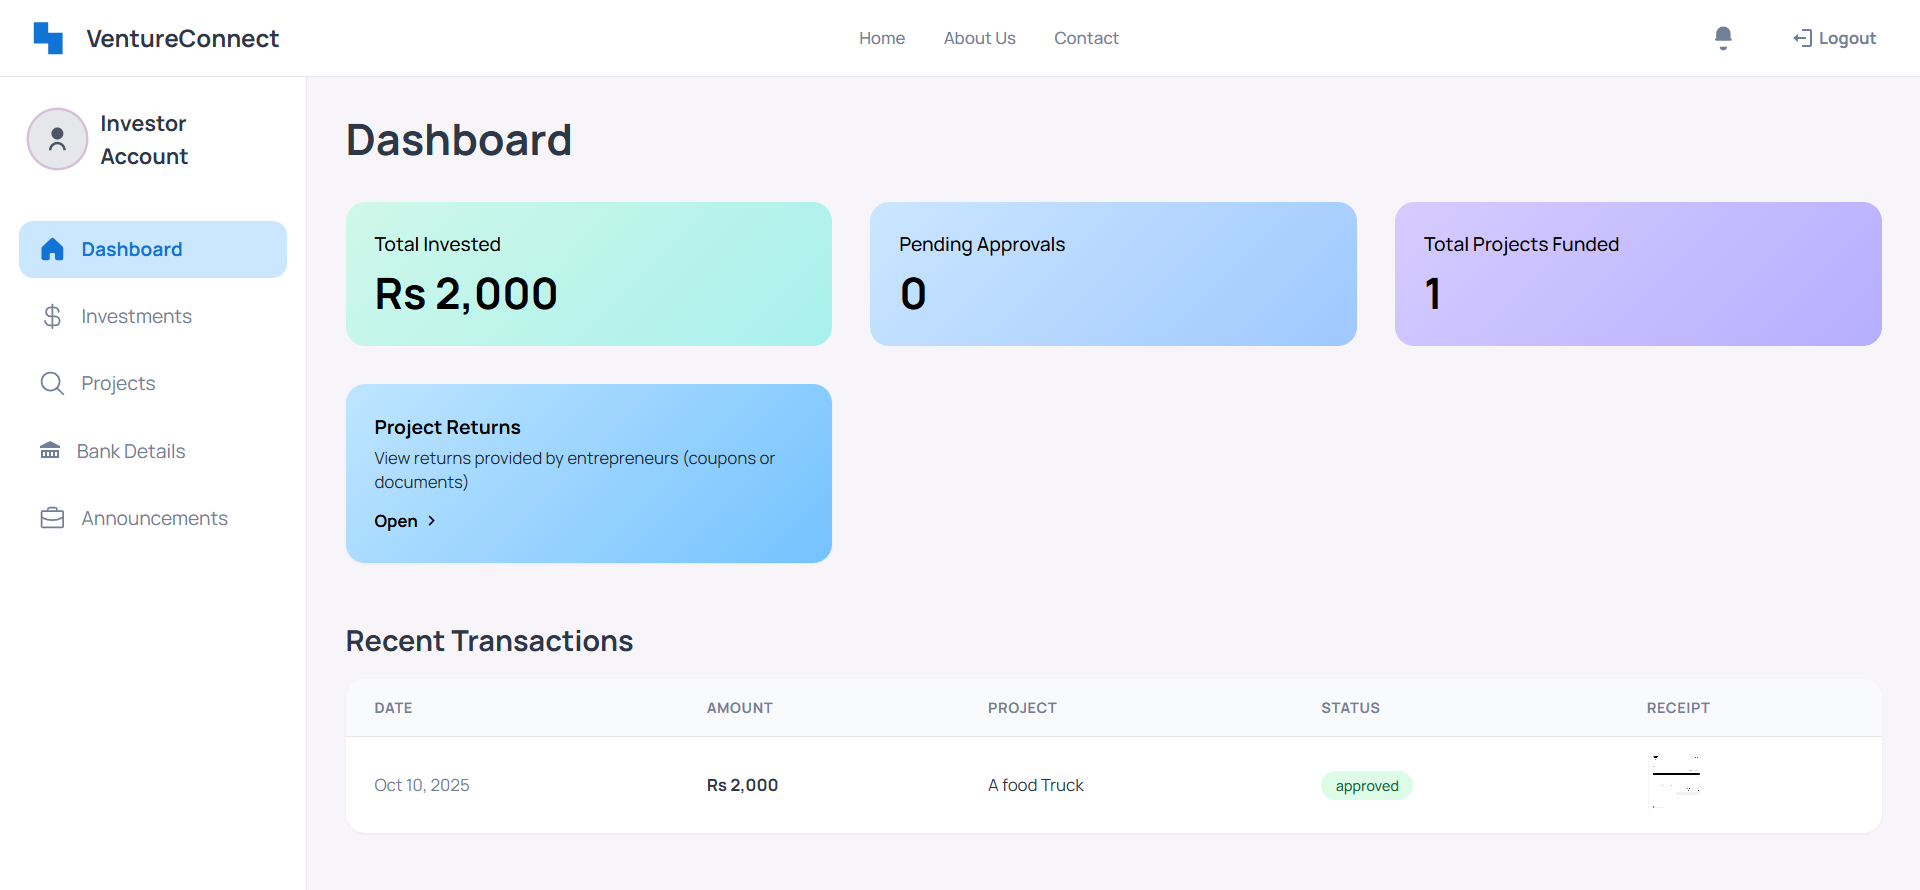This screenshot has height=890, width=1920.
Task: Open the About Us page
Action: point(979,38)
